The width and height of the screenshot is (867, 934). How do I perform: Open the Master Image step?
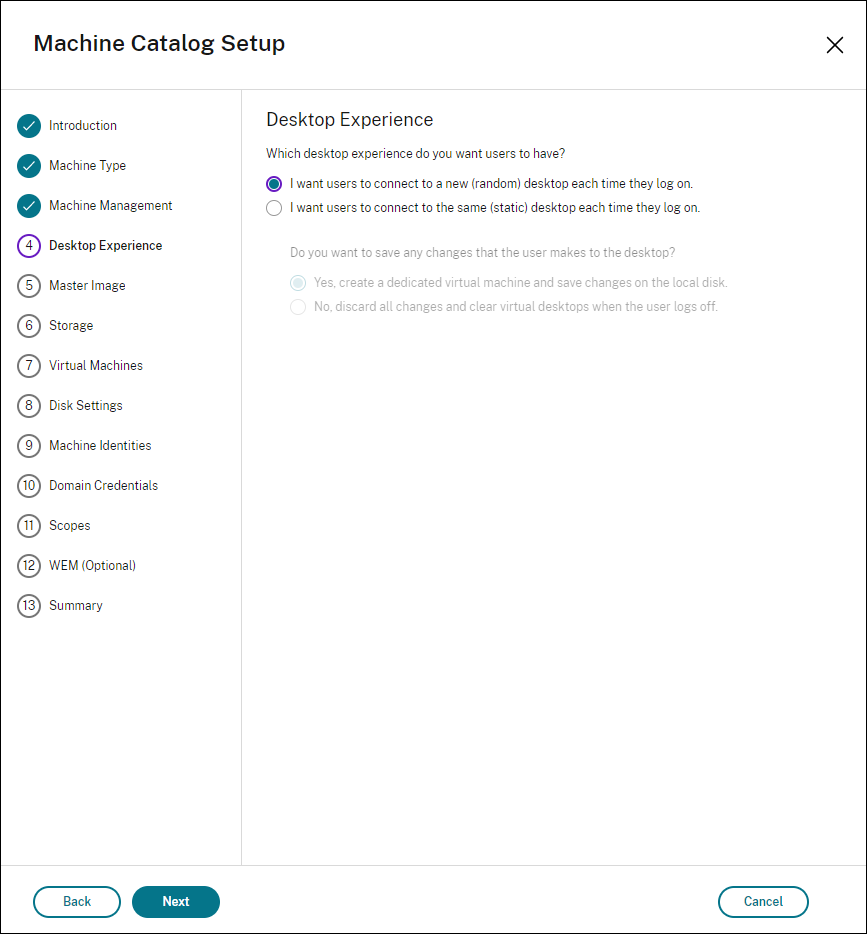87,285
